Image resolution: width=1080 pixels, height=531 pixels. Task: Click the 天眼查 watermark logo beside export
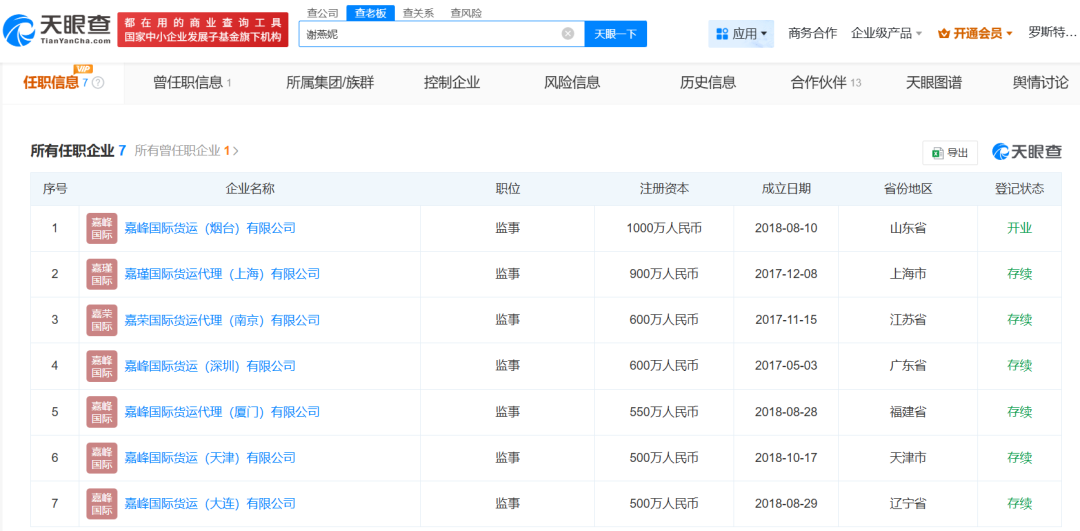tap(1027, 152)
